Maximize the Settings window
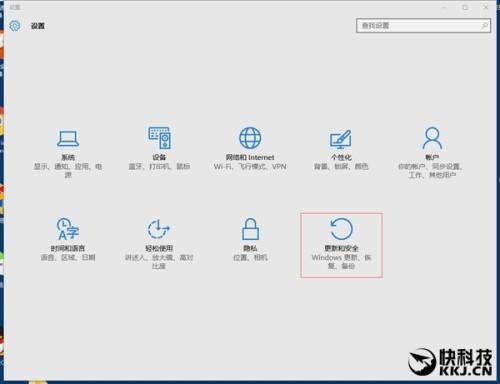The width and height of the screenshot is (500, 384). pos(465,7)
